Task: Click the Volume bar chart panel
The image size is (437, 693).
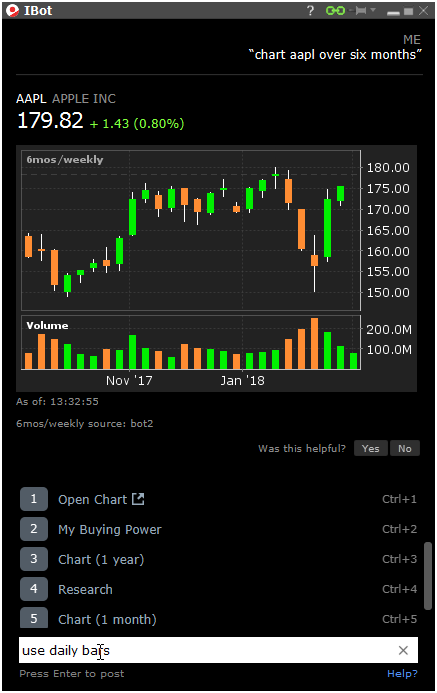Action: point(191,343)
